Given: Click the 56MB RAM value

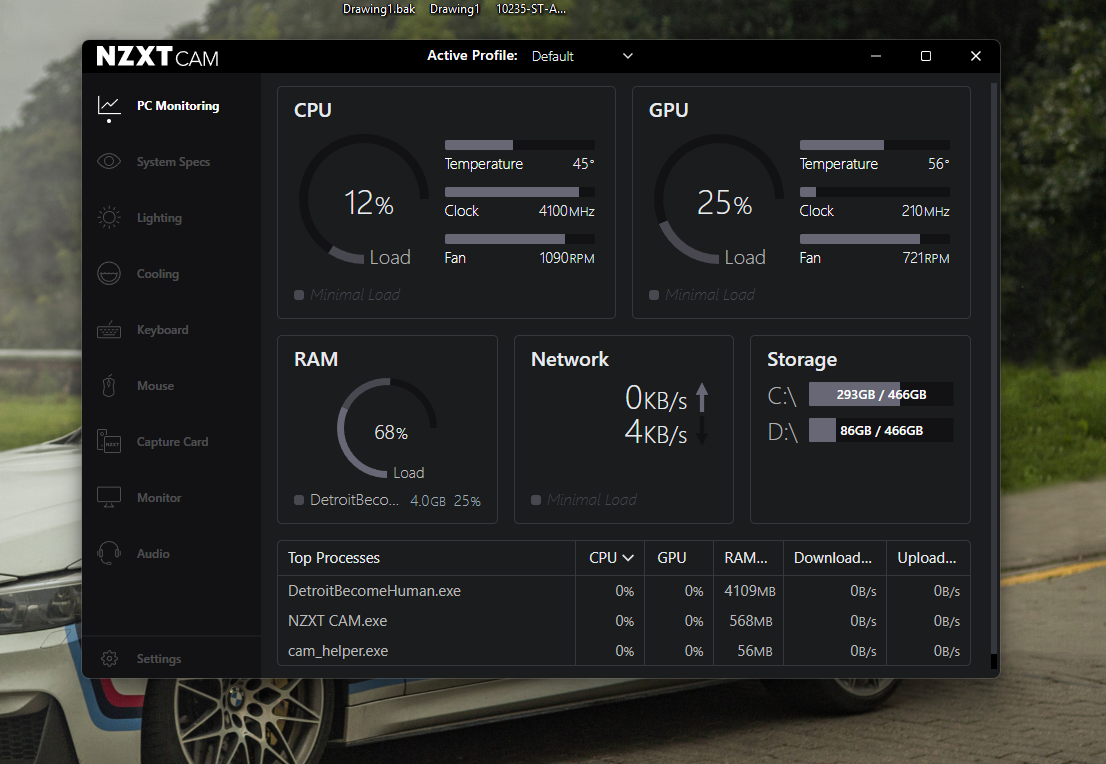Looking at the screenshot, I should (755, 651).
